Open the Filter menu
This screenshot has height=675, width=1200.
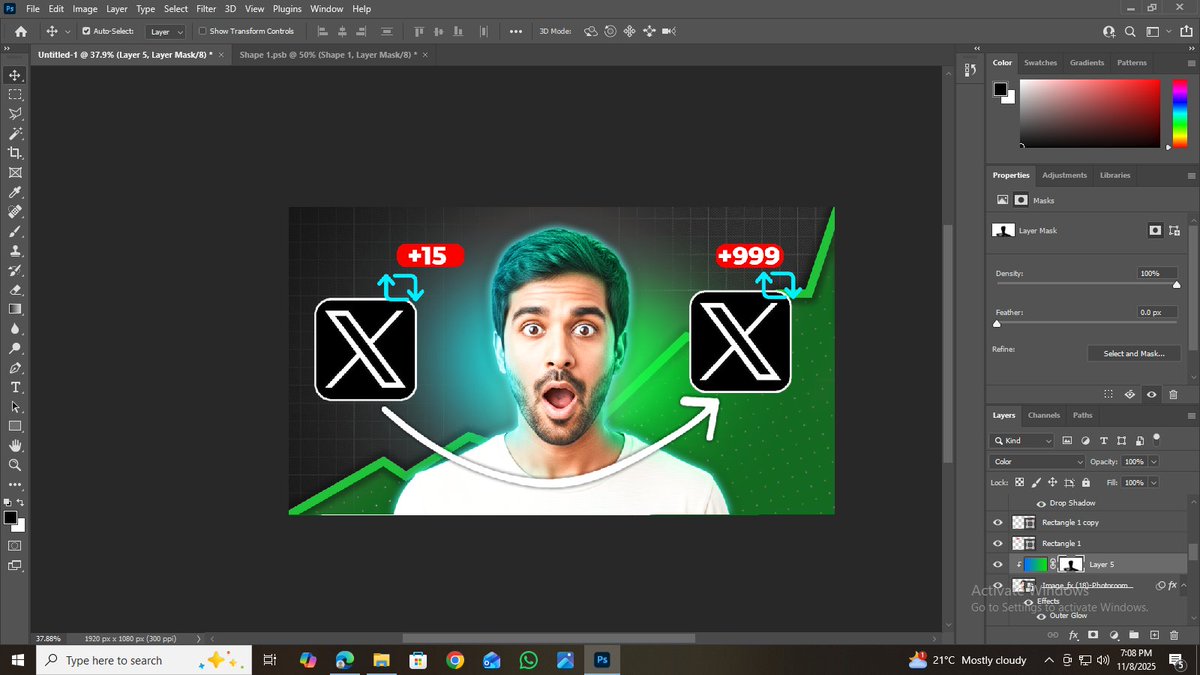click(206, 8)
